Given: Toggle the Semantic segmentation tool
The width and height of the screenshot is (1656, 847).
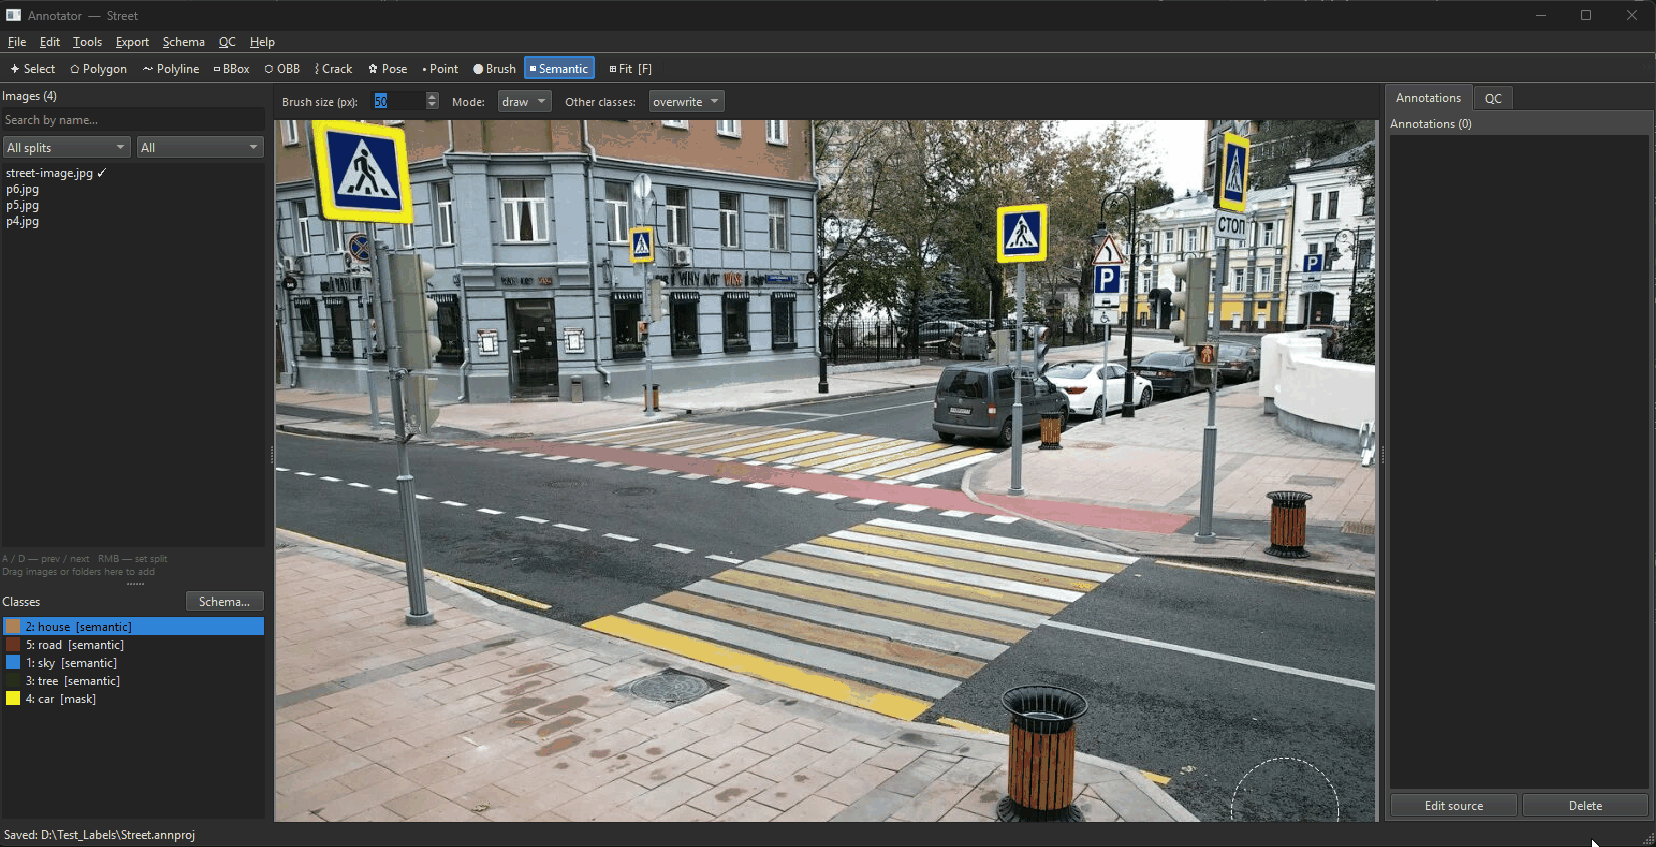Looking at the screenshot, I should (559, 69).
